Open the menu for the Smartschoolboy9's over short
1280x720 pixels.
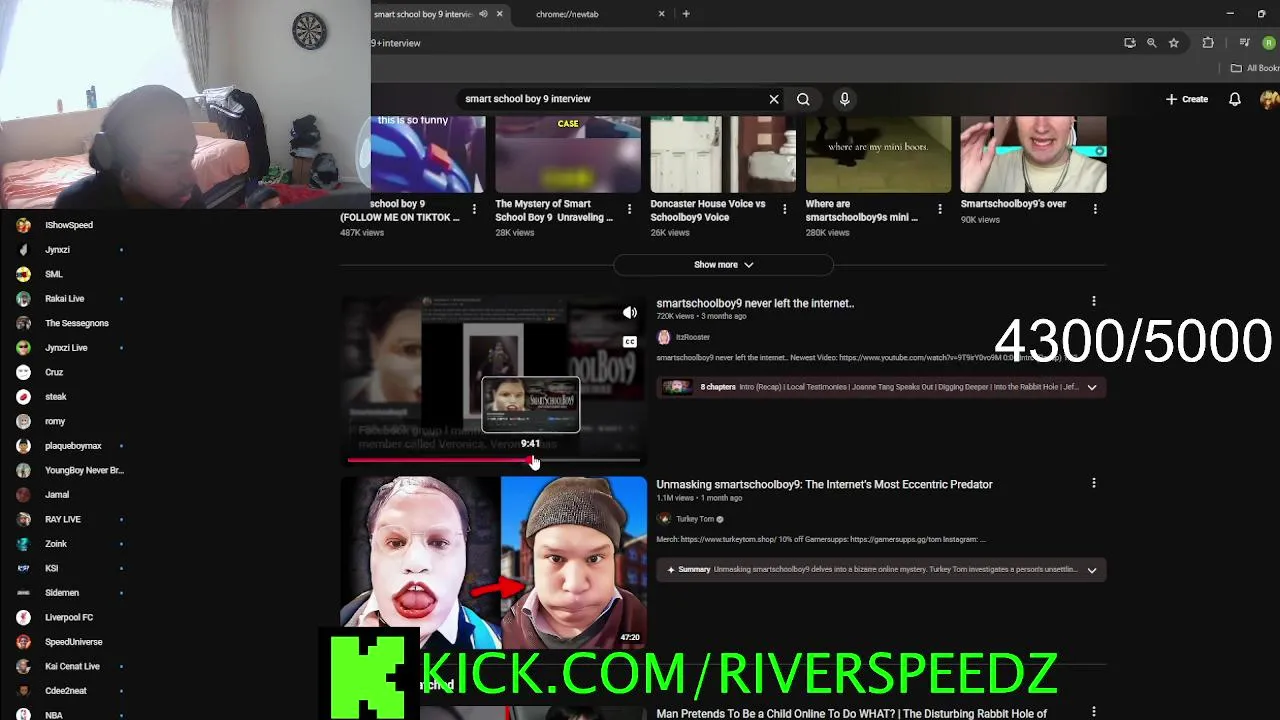[1095, 209]
